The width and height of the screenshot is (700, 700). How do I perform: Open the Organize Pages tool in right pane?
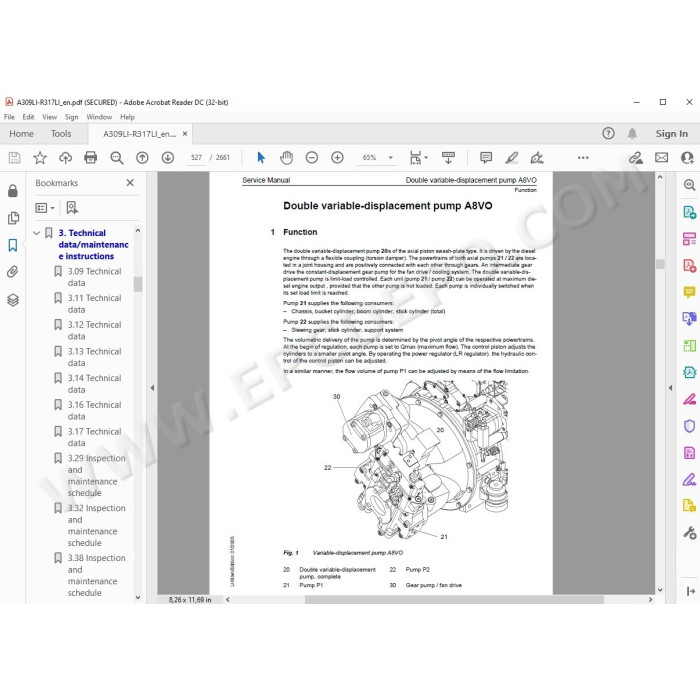click(x=689, y=346)
